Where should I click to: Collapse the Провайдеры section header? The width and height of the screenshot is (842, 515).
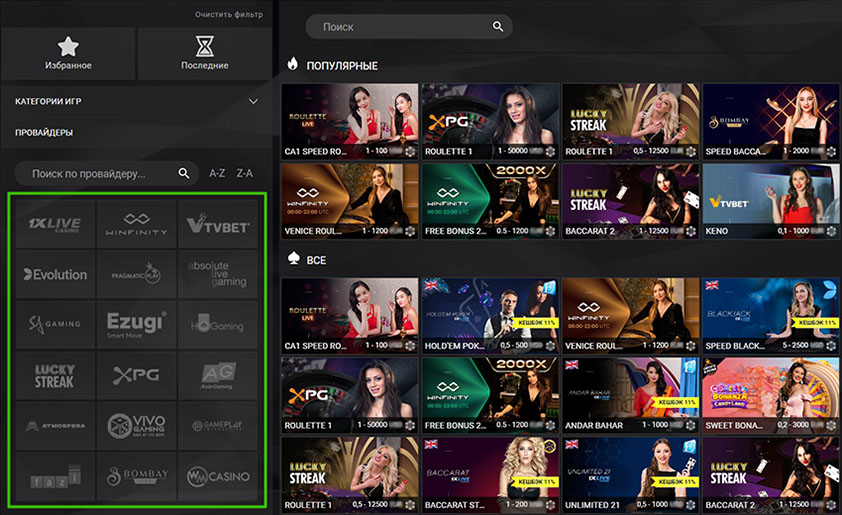(44, 132)
